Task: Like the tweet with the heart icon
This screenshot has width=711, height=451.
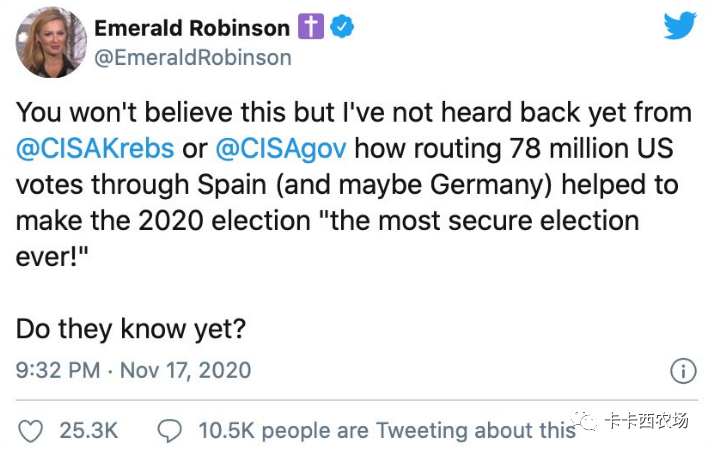Action: coord(33,430)
